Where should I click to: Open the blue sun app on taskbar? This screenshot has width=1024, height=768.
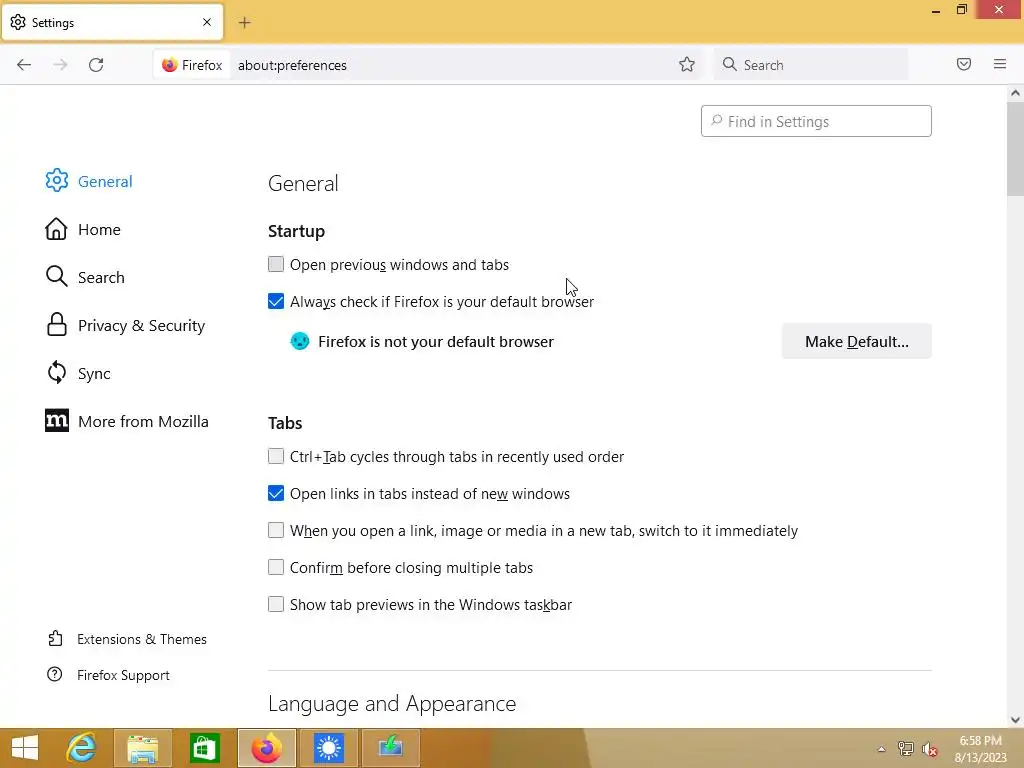(328, 748)
